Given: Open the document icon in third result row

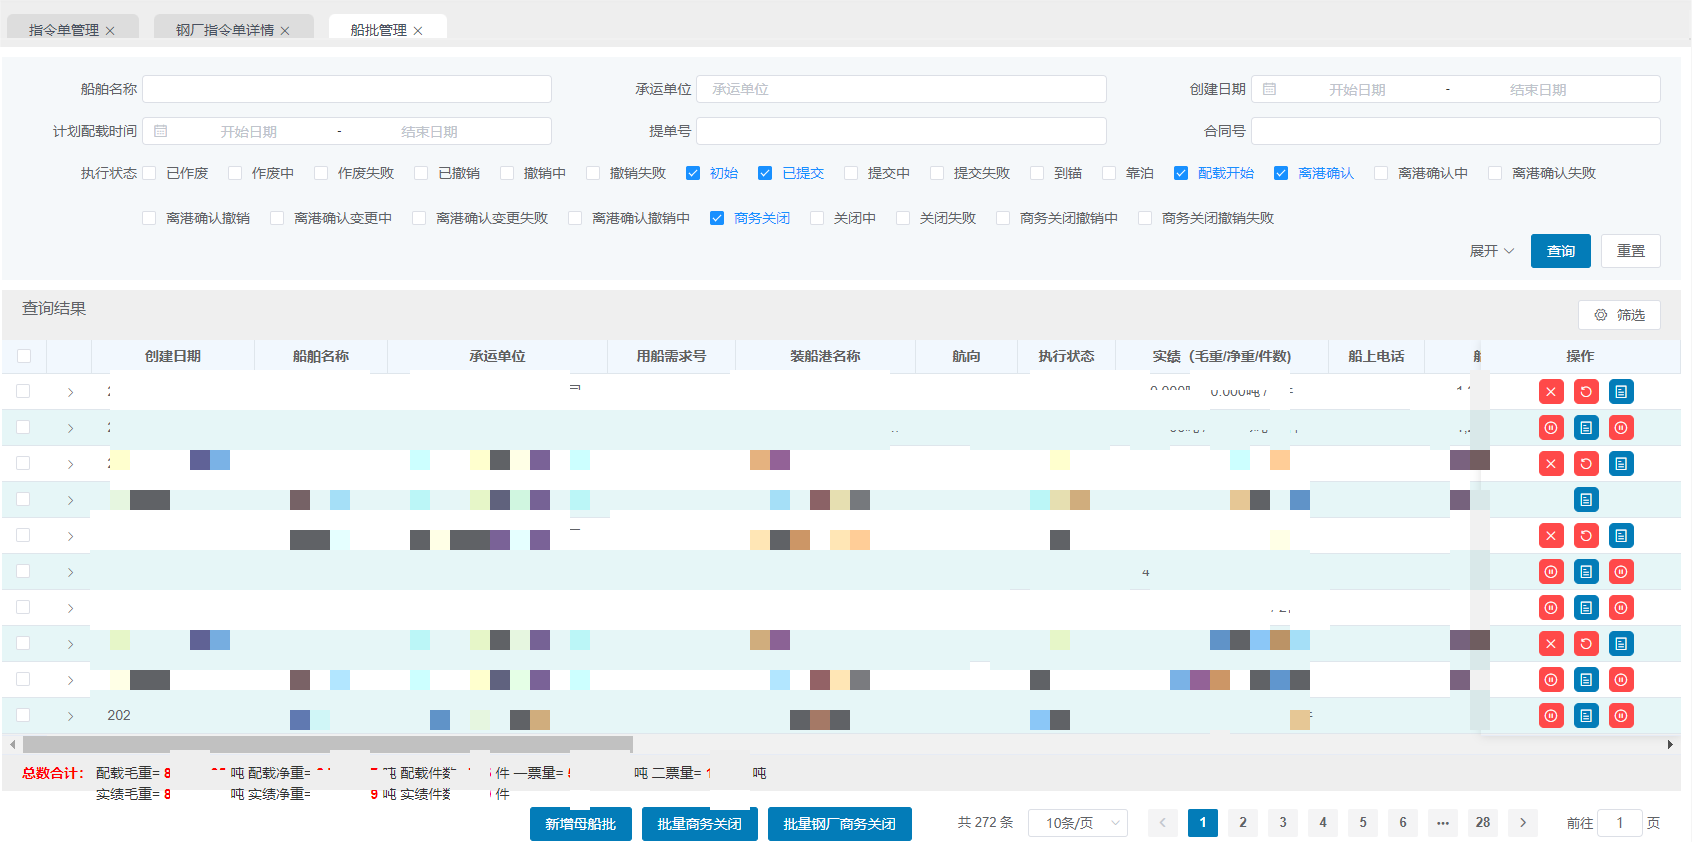Looking at the screenshot, I should pyautogui.click(x=1621, y=464).
